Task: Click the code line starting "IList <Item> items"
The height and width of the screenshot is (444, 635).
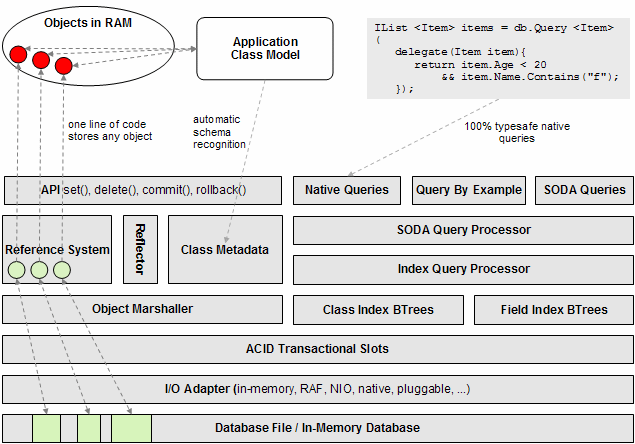Action: 494,28
